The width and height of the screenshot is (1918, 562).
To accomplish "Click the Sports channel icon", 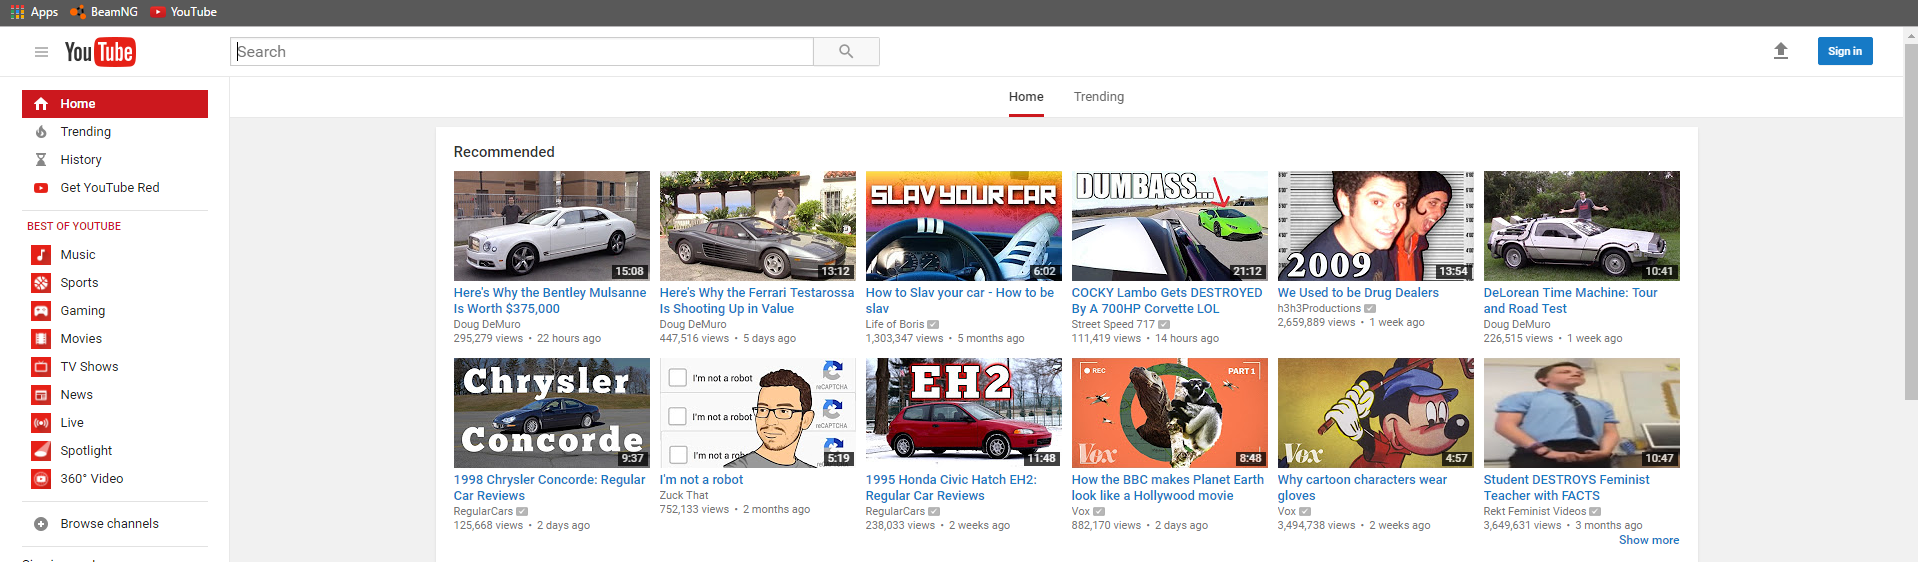I will (x=41, y=283).
